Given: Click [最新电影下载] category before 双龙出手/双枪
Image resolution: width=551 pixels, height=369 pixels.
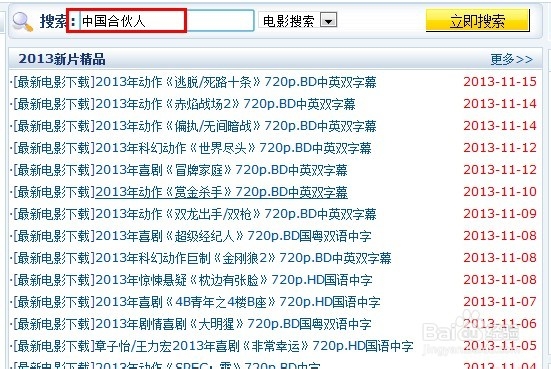Looking at the screenshot, I should coord(54,214).
